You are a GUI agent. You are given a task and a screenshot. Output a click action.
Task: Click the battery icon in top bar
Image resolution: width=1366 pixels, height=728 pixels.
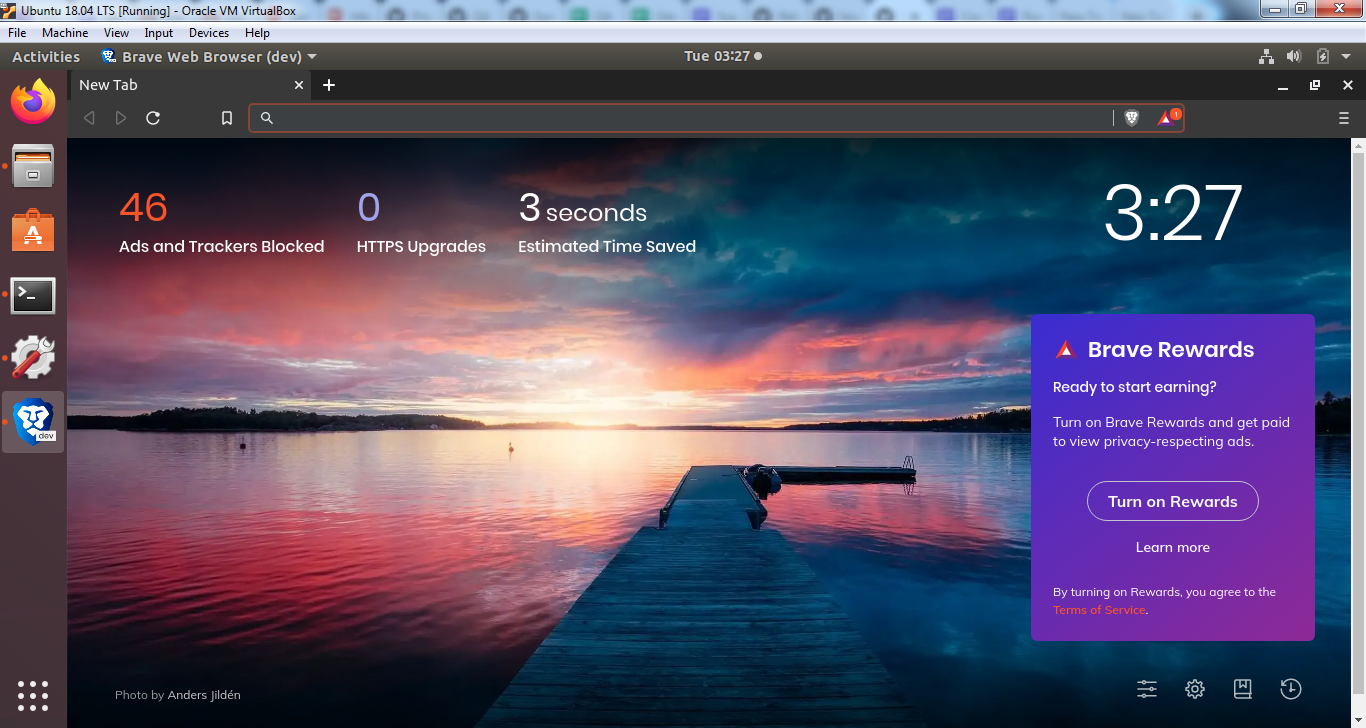(x=1322, y=56)
